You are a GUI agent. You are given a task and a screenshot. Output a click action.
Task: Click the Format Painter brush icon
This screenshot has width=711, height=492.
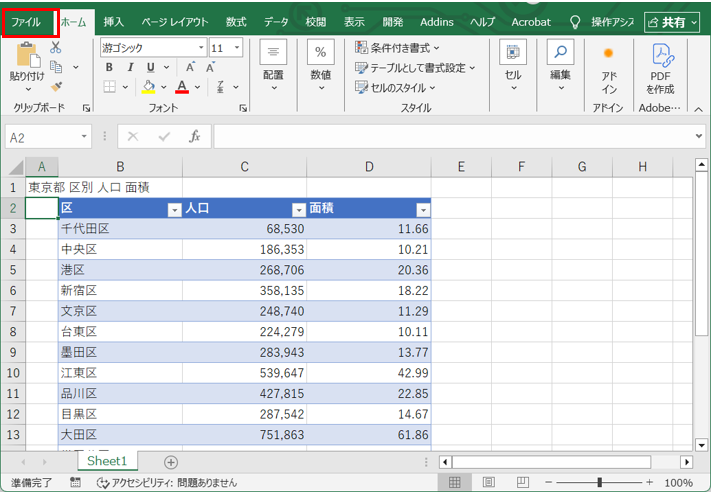point(56,86)
